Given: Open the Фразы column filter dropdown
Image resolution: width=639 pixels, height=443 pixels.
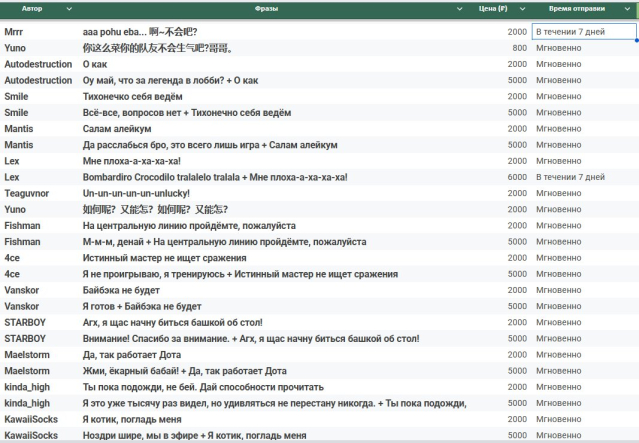Looking at the screenshot, I should 459,9.
